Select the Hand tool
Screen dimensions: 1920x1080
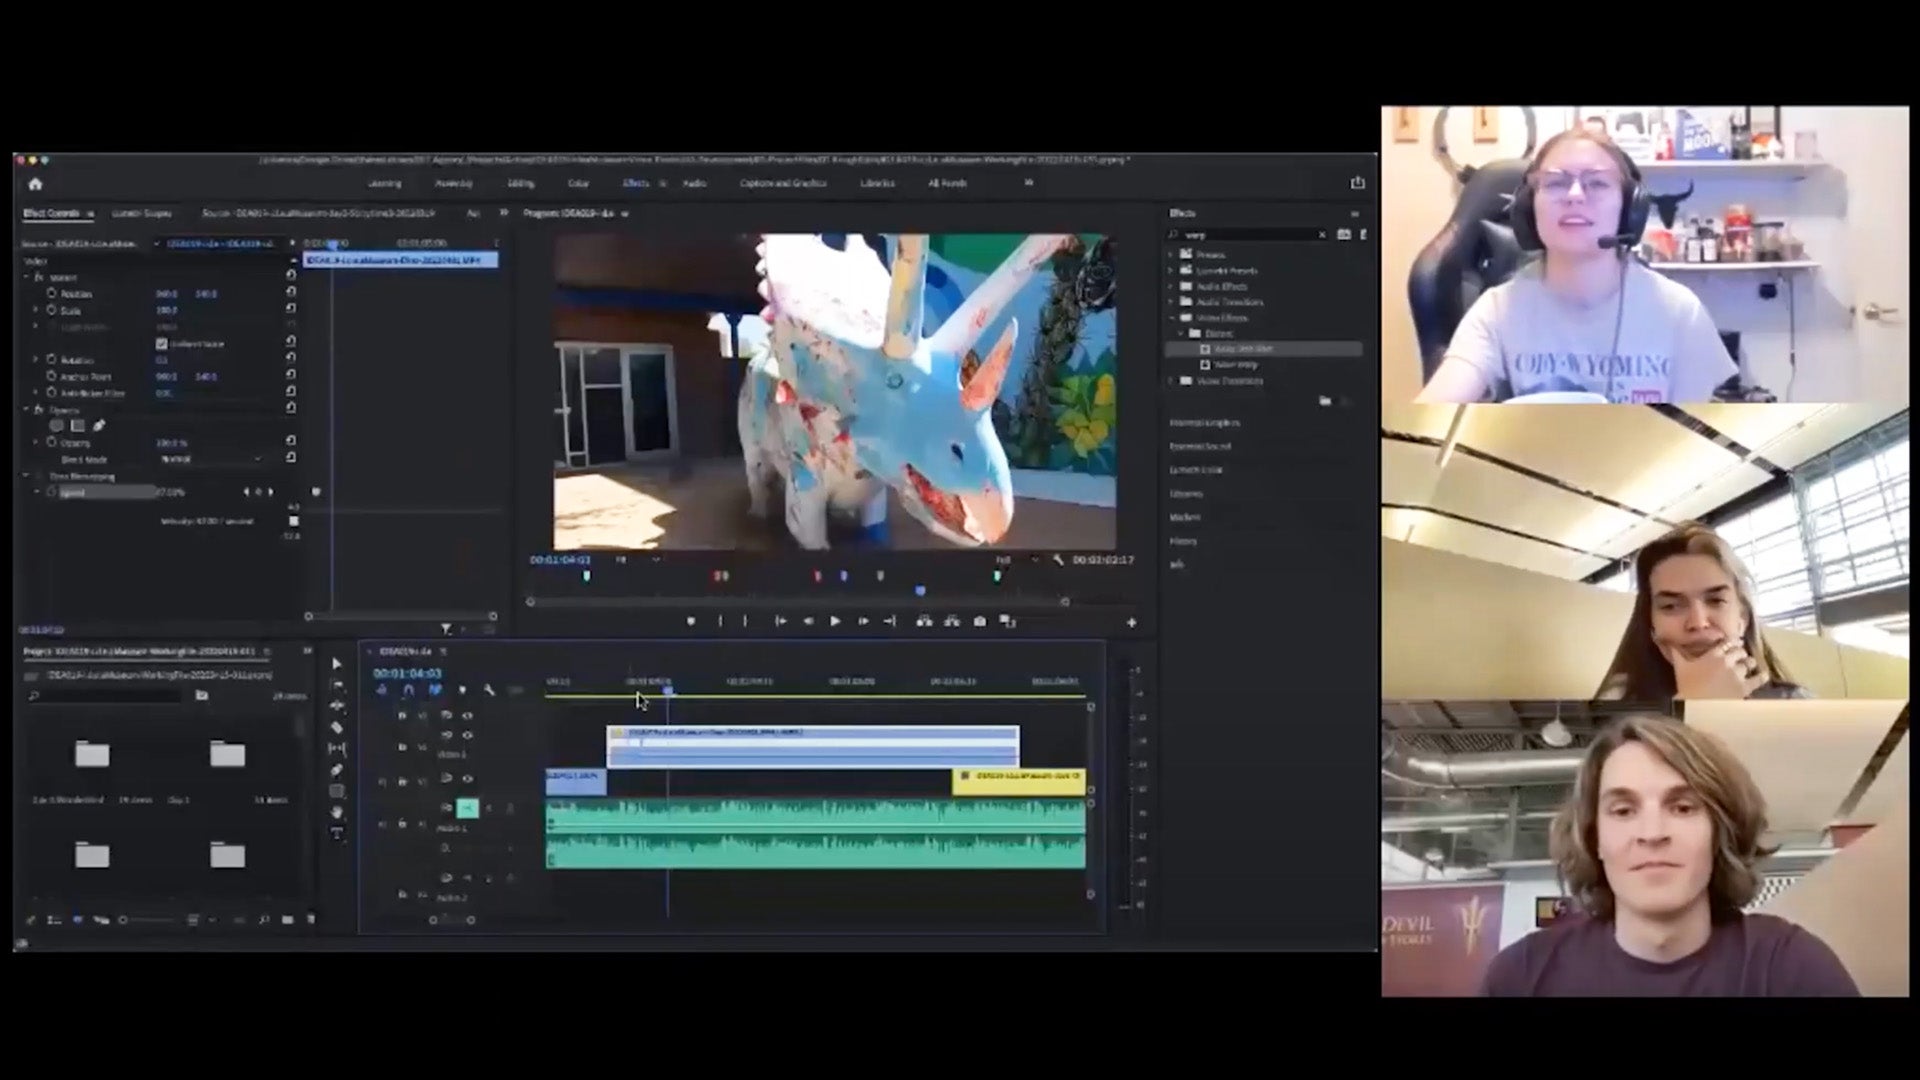(x=336, y=812)
